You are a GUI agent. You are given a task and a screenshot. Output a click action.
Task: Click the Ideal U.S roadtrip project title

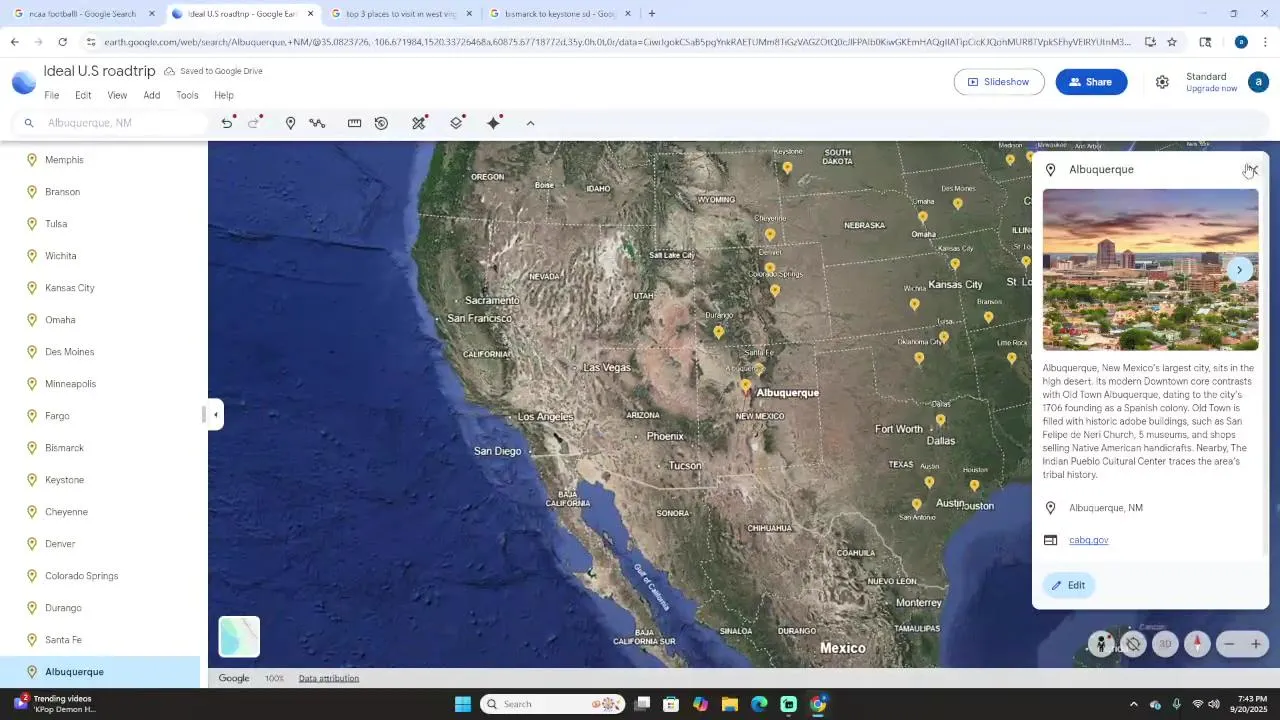(100, 71)
